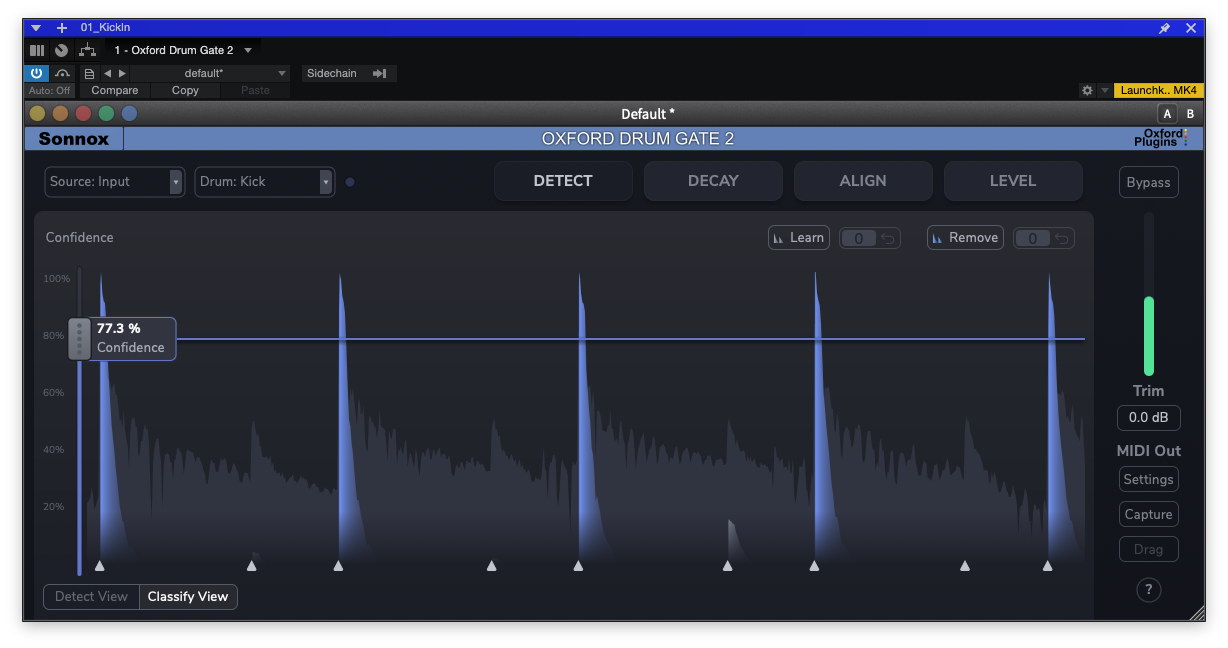Click the orange circle in the plugin header
This screenshot has height=648, width=1228.
click(x=61, y=114)
